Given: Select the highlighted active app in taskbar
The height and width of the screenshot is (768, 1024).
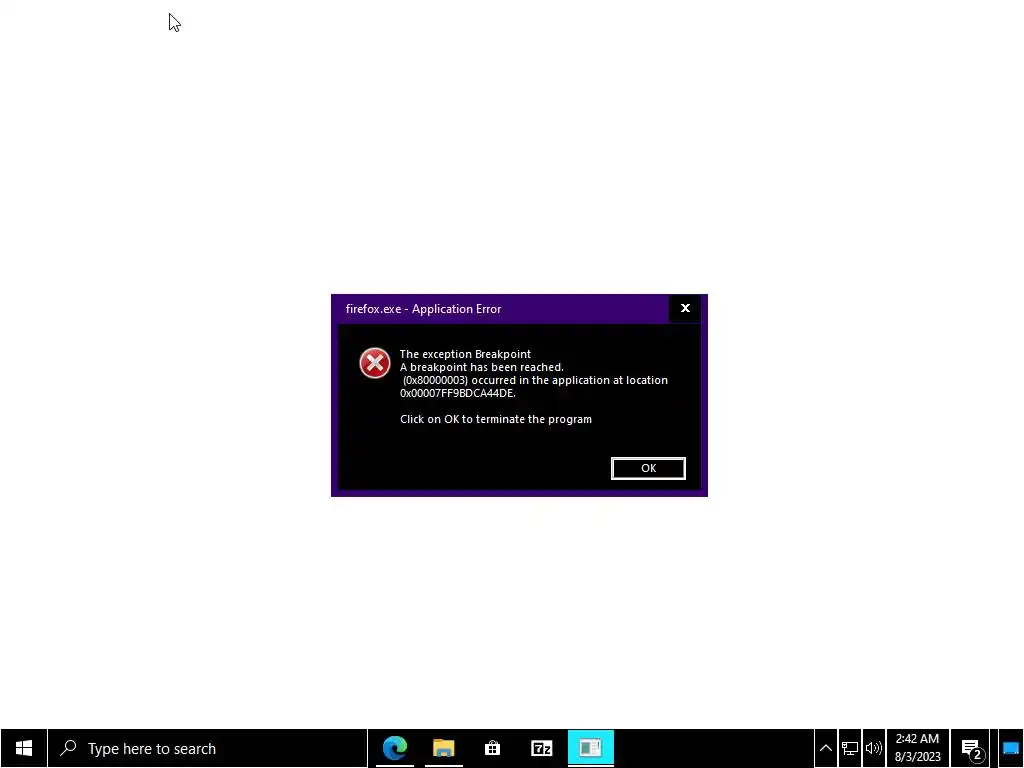Looking at the screenshot, I should coord(590,748).
